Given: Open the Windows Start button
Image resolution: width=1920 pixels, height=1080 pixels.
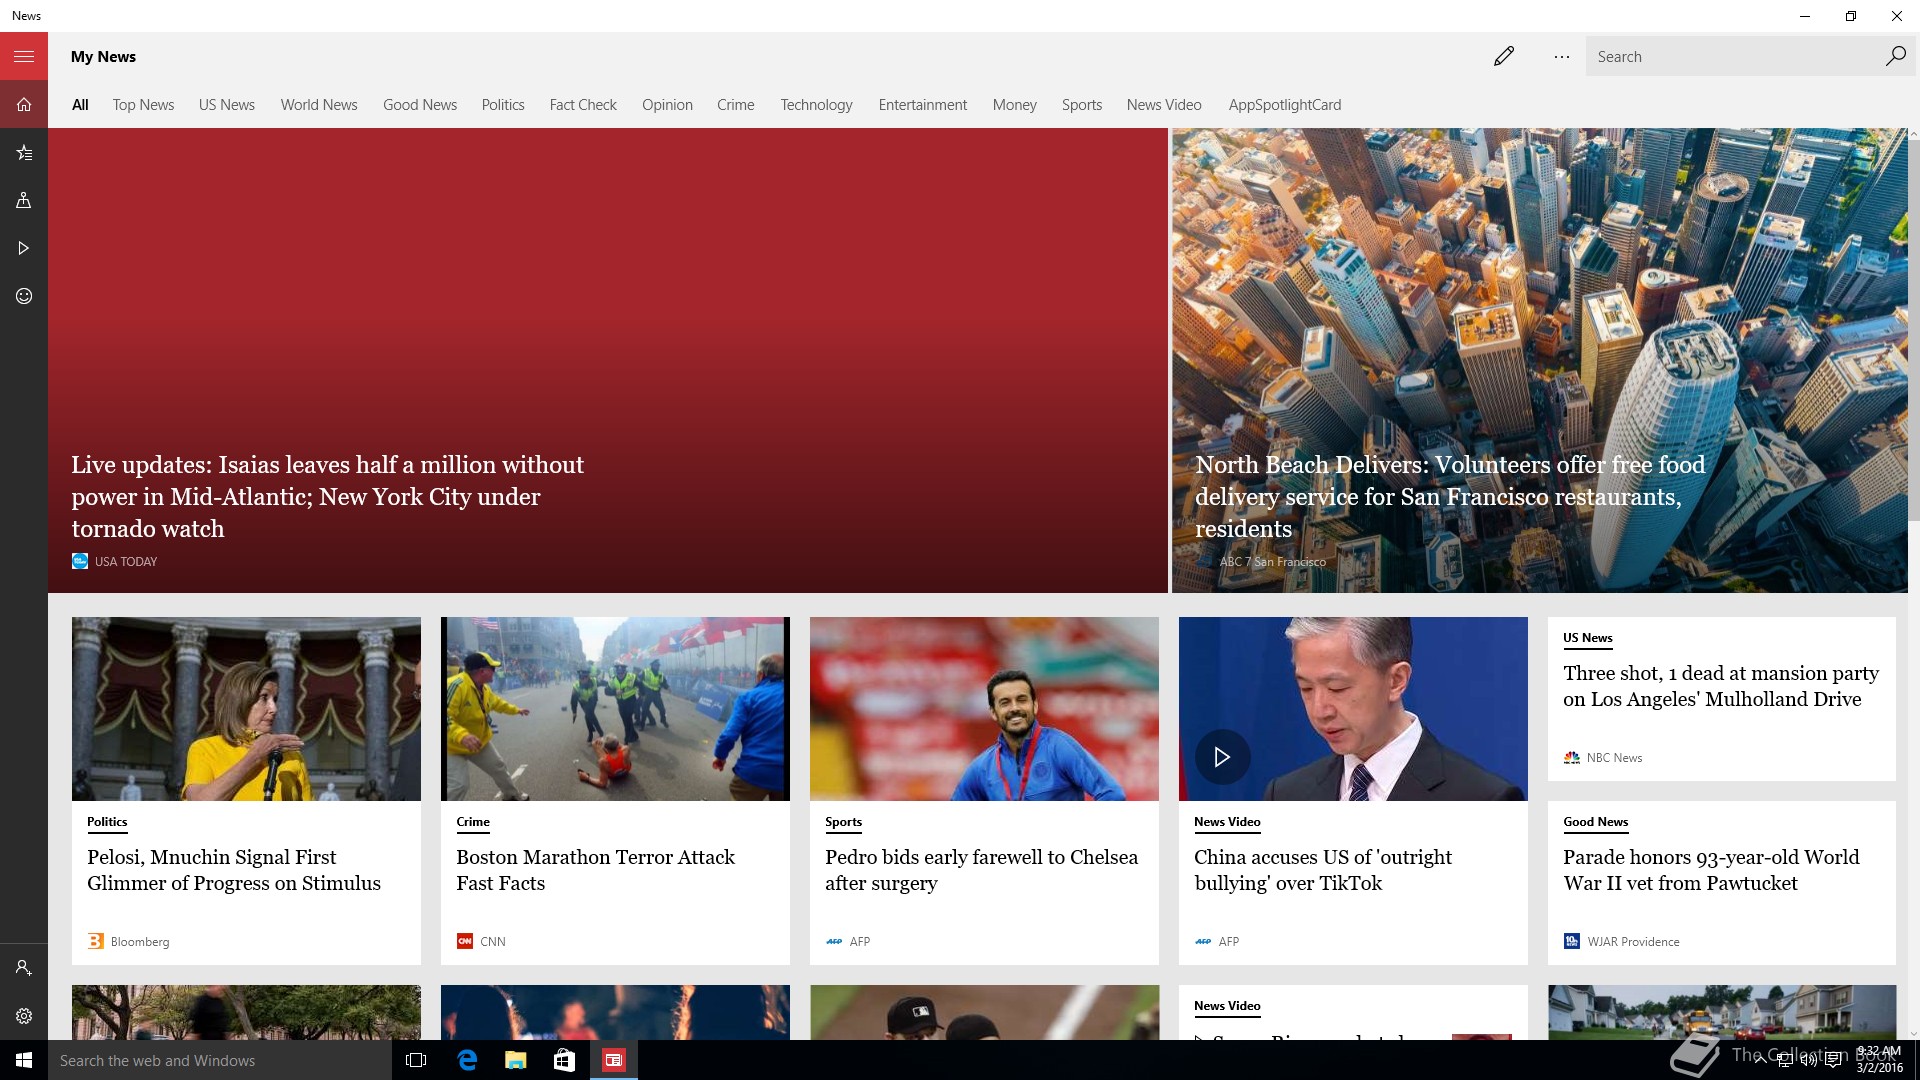Looking at the screenshot, I should [x=24, y=1060].
